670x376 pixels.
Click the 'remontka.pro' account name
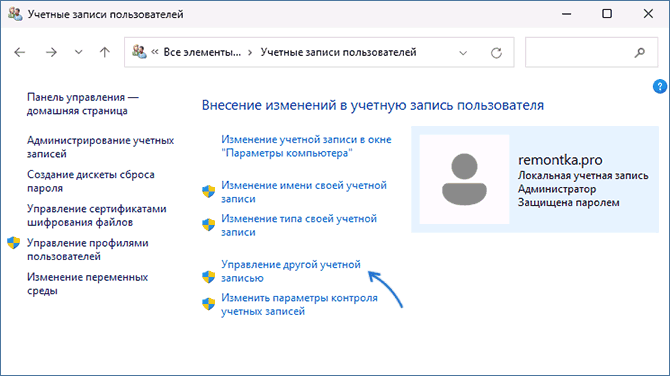click(x=560, y=160)
